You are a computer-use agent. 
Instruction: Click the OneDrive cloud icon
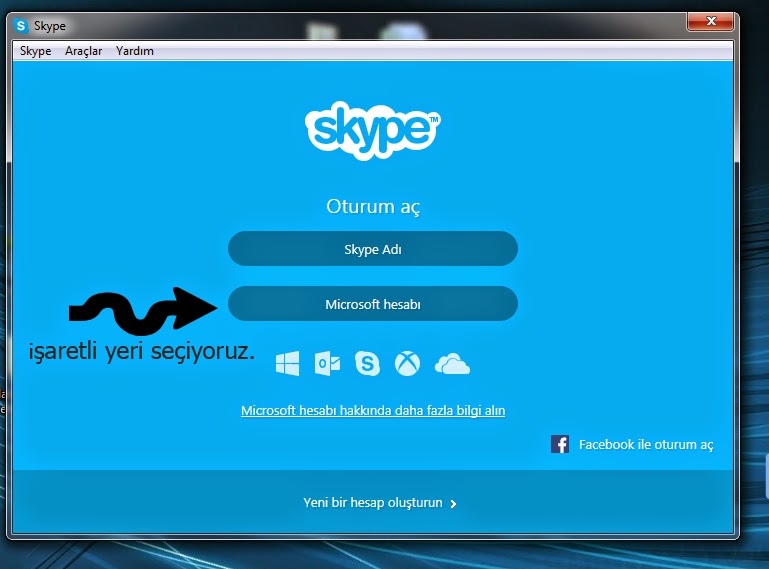[x=452, y=365]
